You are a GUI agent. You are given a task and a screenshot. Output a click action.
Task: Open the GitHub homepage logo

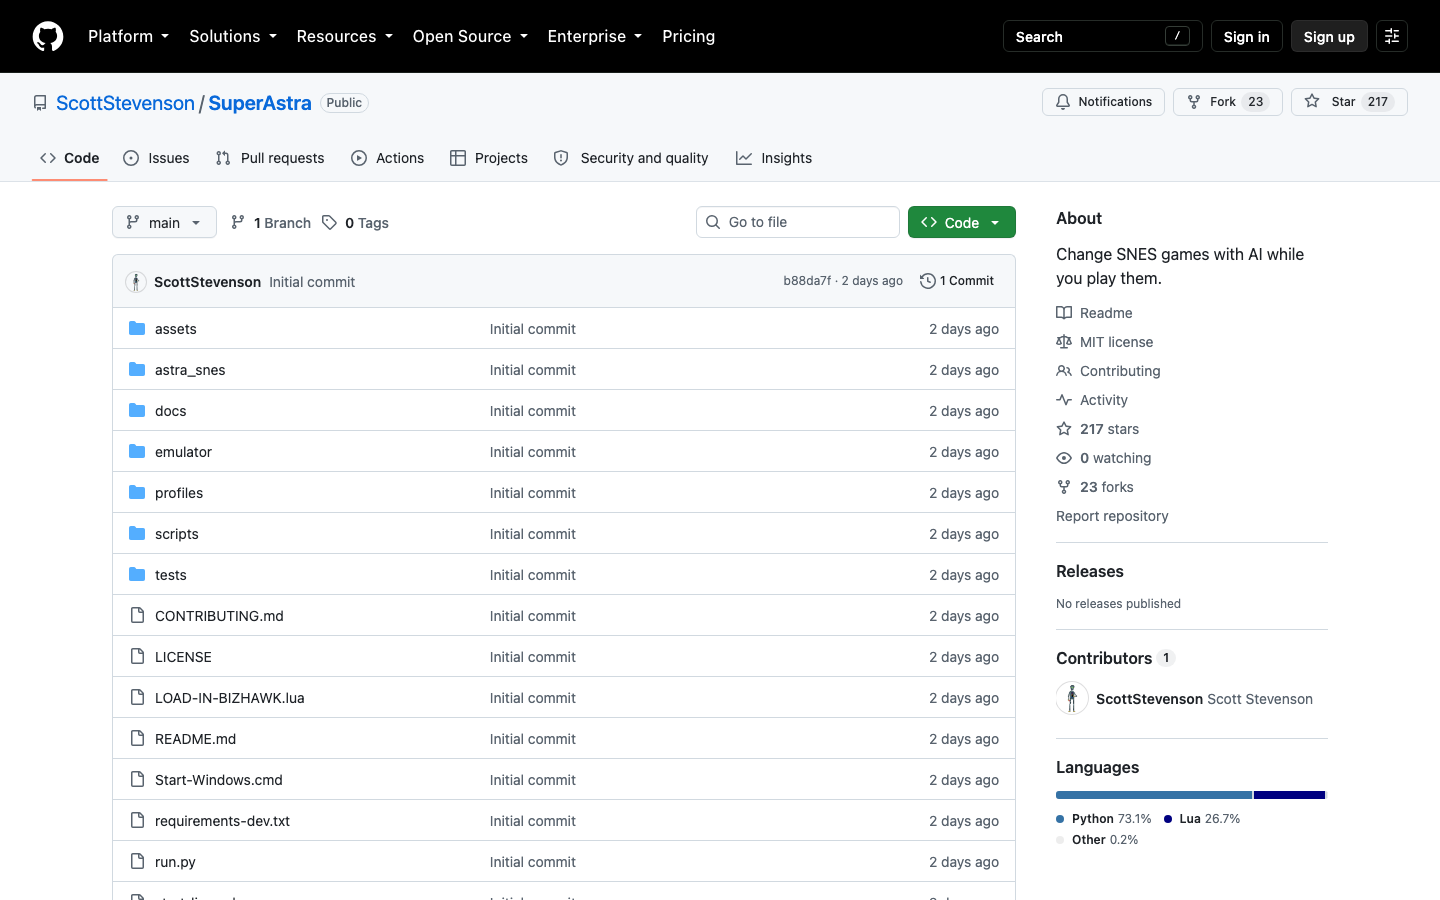[x=48, y=36]
